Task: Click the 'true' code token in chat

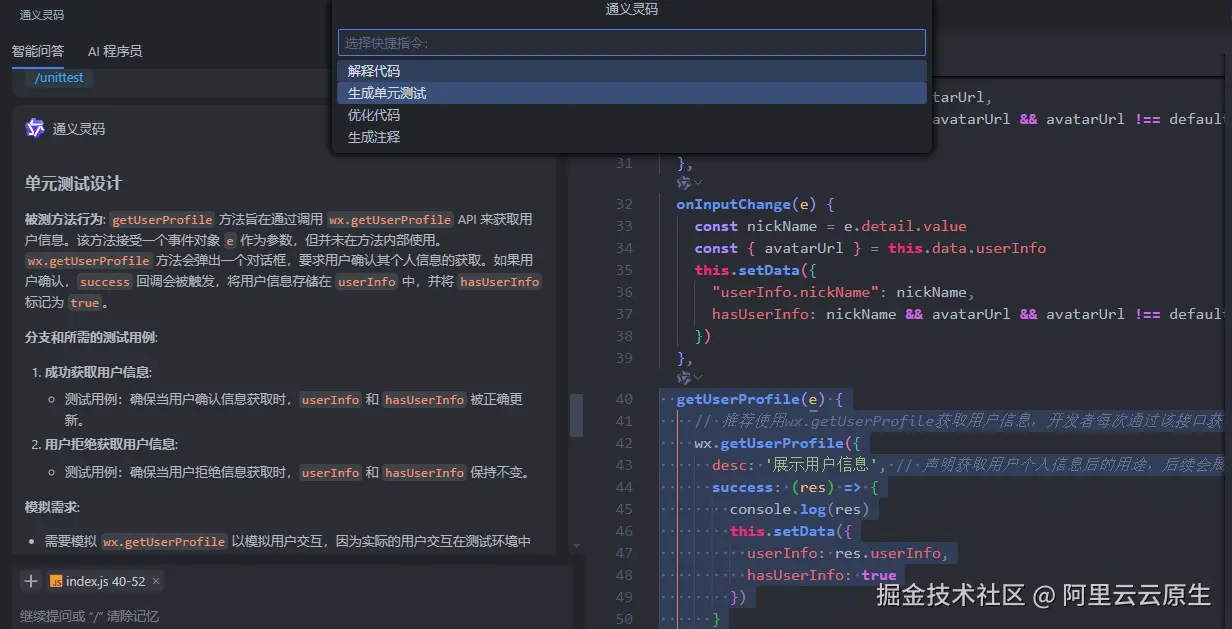Action: click(85, 303)
